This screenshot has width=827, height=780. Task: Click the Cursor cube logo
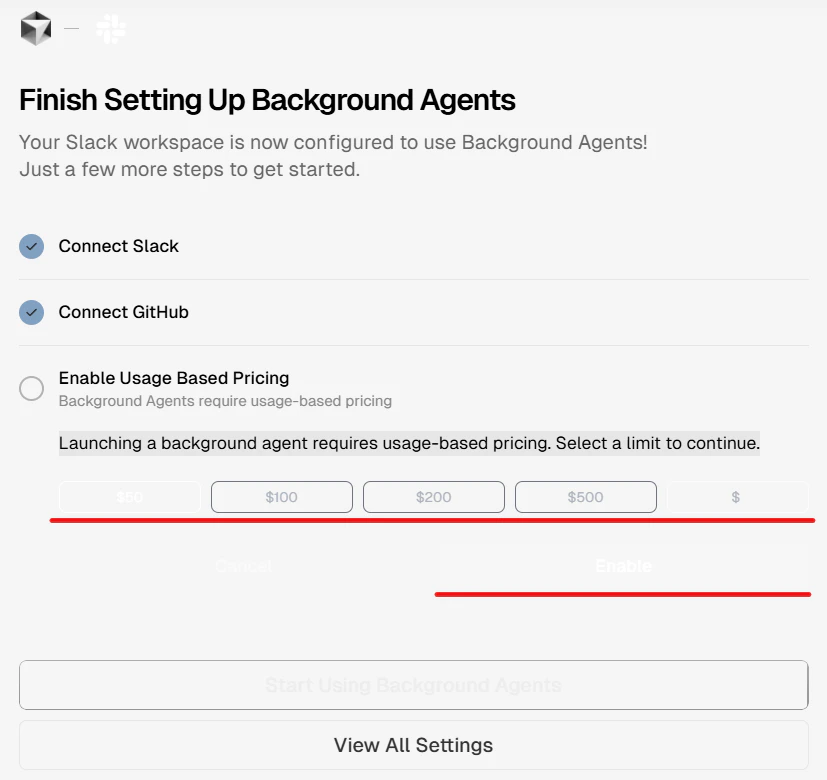[35, 28]
